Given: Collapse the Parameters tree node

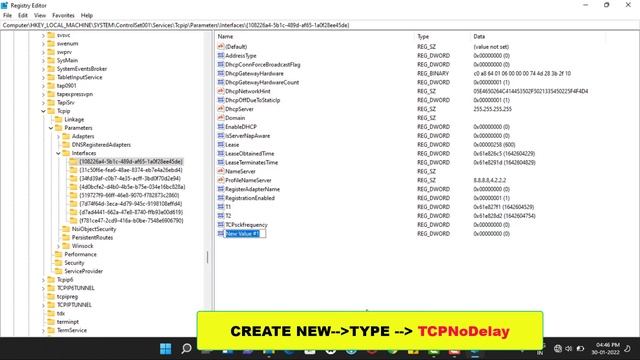Looking at the screenshot, I should pos(51,128).
